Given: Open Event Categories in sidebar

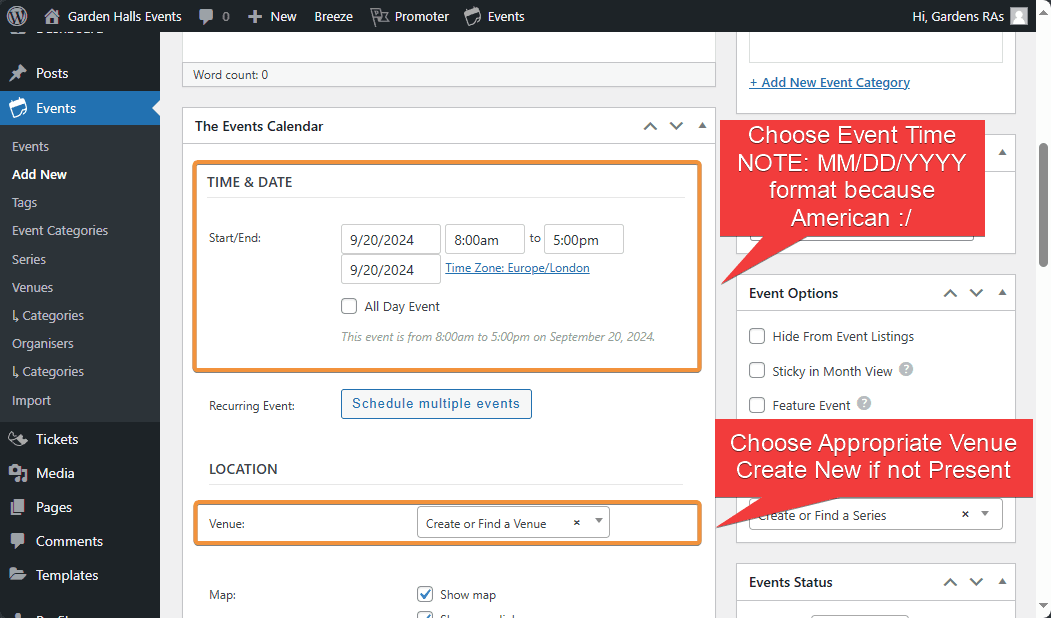Looking at the screenshot, I should tap(60, 230).
